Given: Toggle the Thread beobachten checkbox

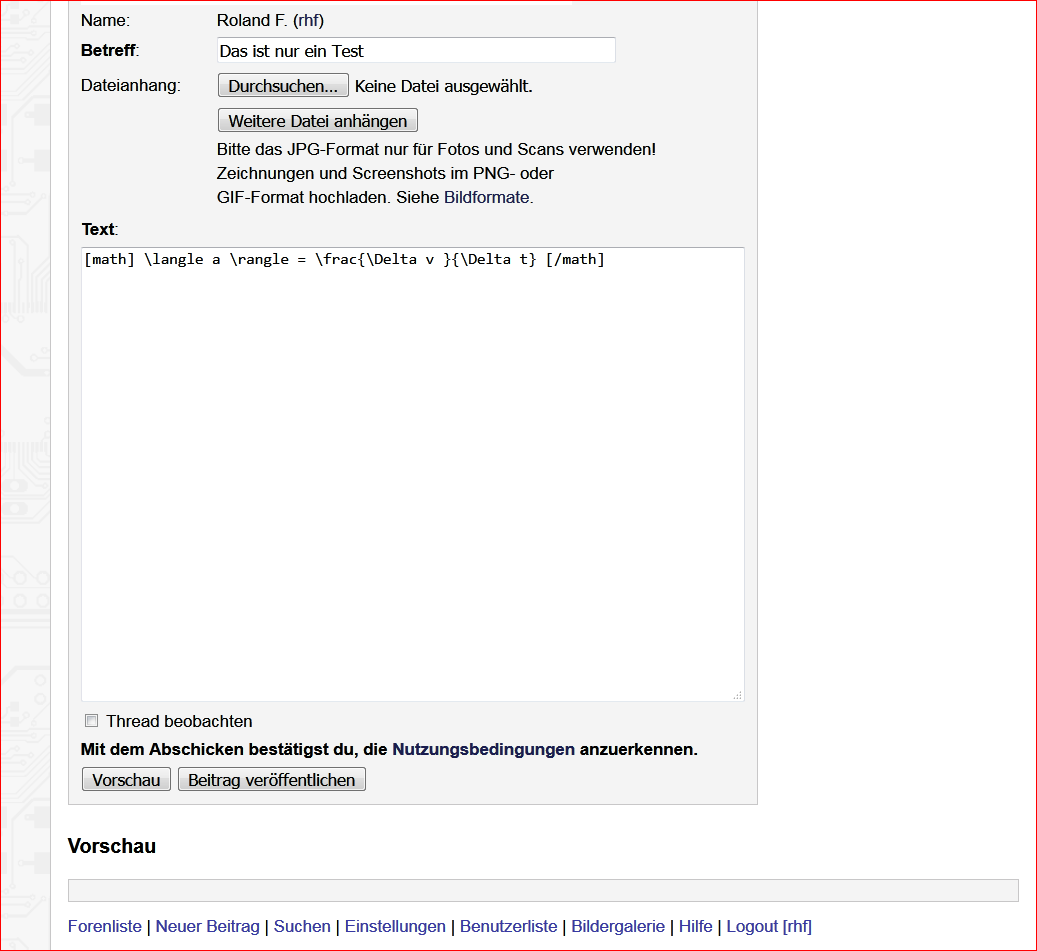Looking at the screenshot, I should [91, 720].
